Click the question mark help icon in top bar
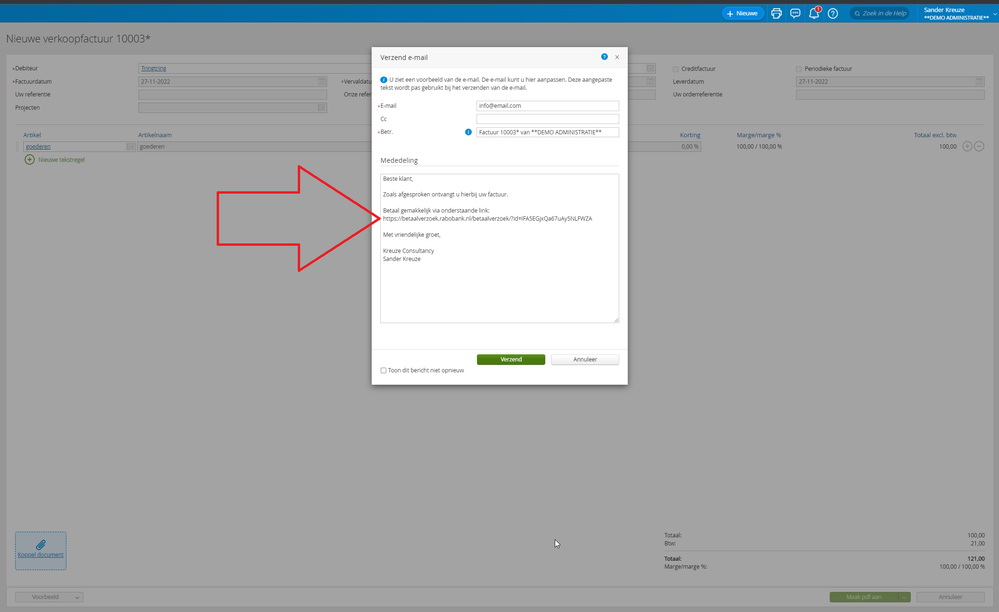Image resolution: width=999 pixels, height=612 pixels. (x=833, y=13)
